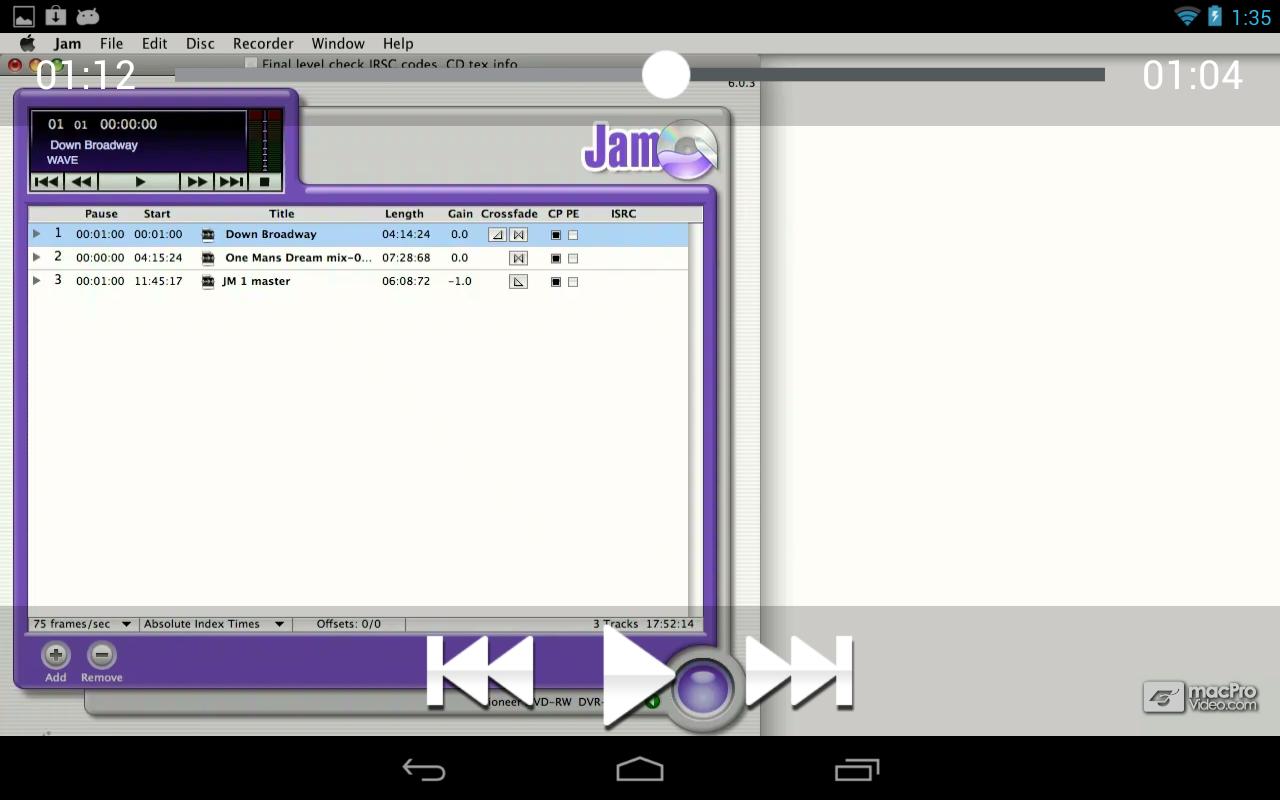The height and width of the screenshot is (800, 1280).
Task: Open the Apple menu
Action: (x=28, y=43)
